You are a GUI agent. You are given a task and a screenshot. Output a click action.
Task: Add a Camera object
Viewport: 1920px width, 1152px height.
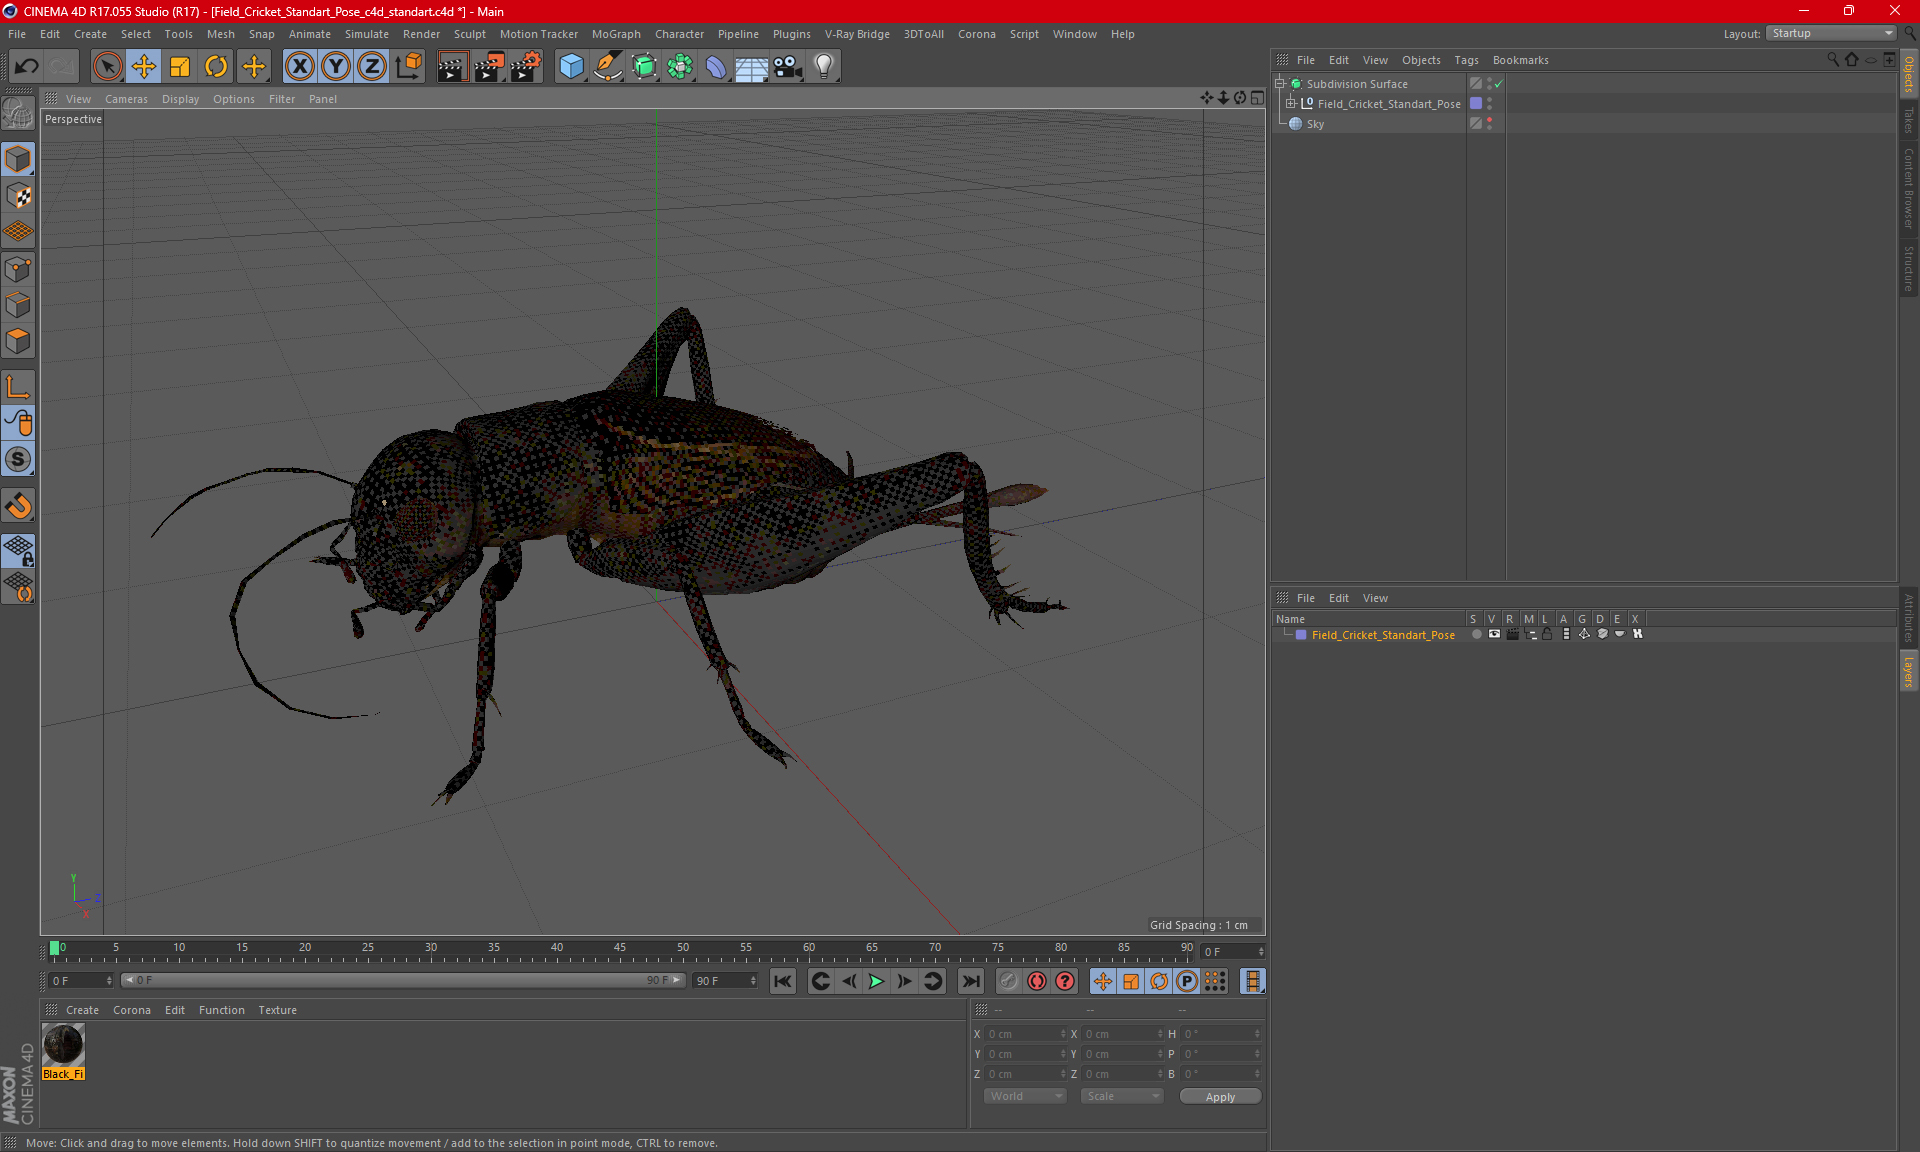(x=788, y=66)
